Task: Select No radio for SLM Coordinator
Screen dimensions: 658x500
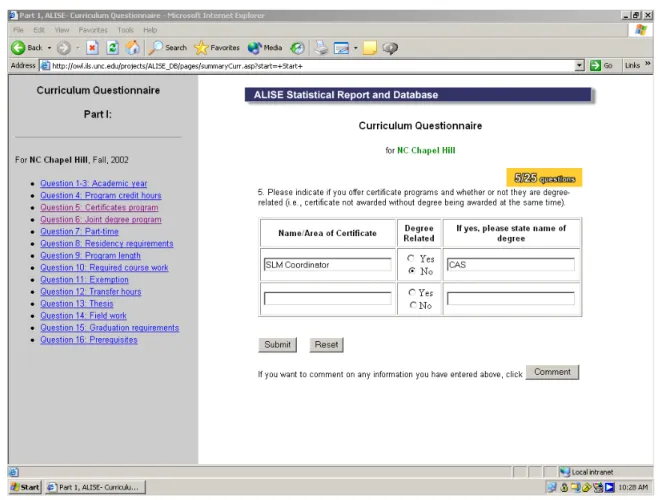Action: pyautogui.click(x=412, y=271)
